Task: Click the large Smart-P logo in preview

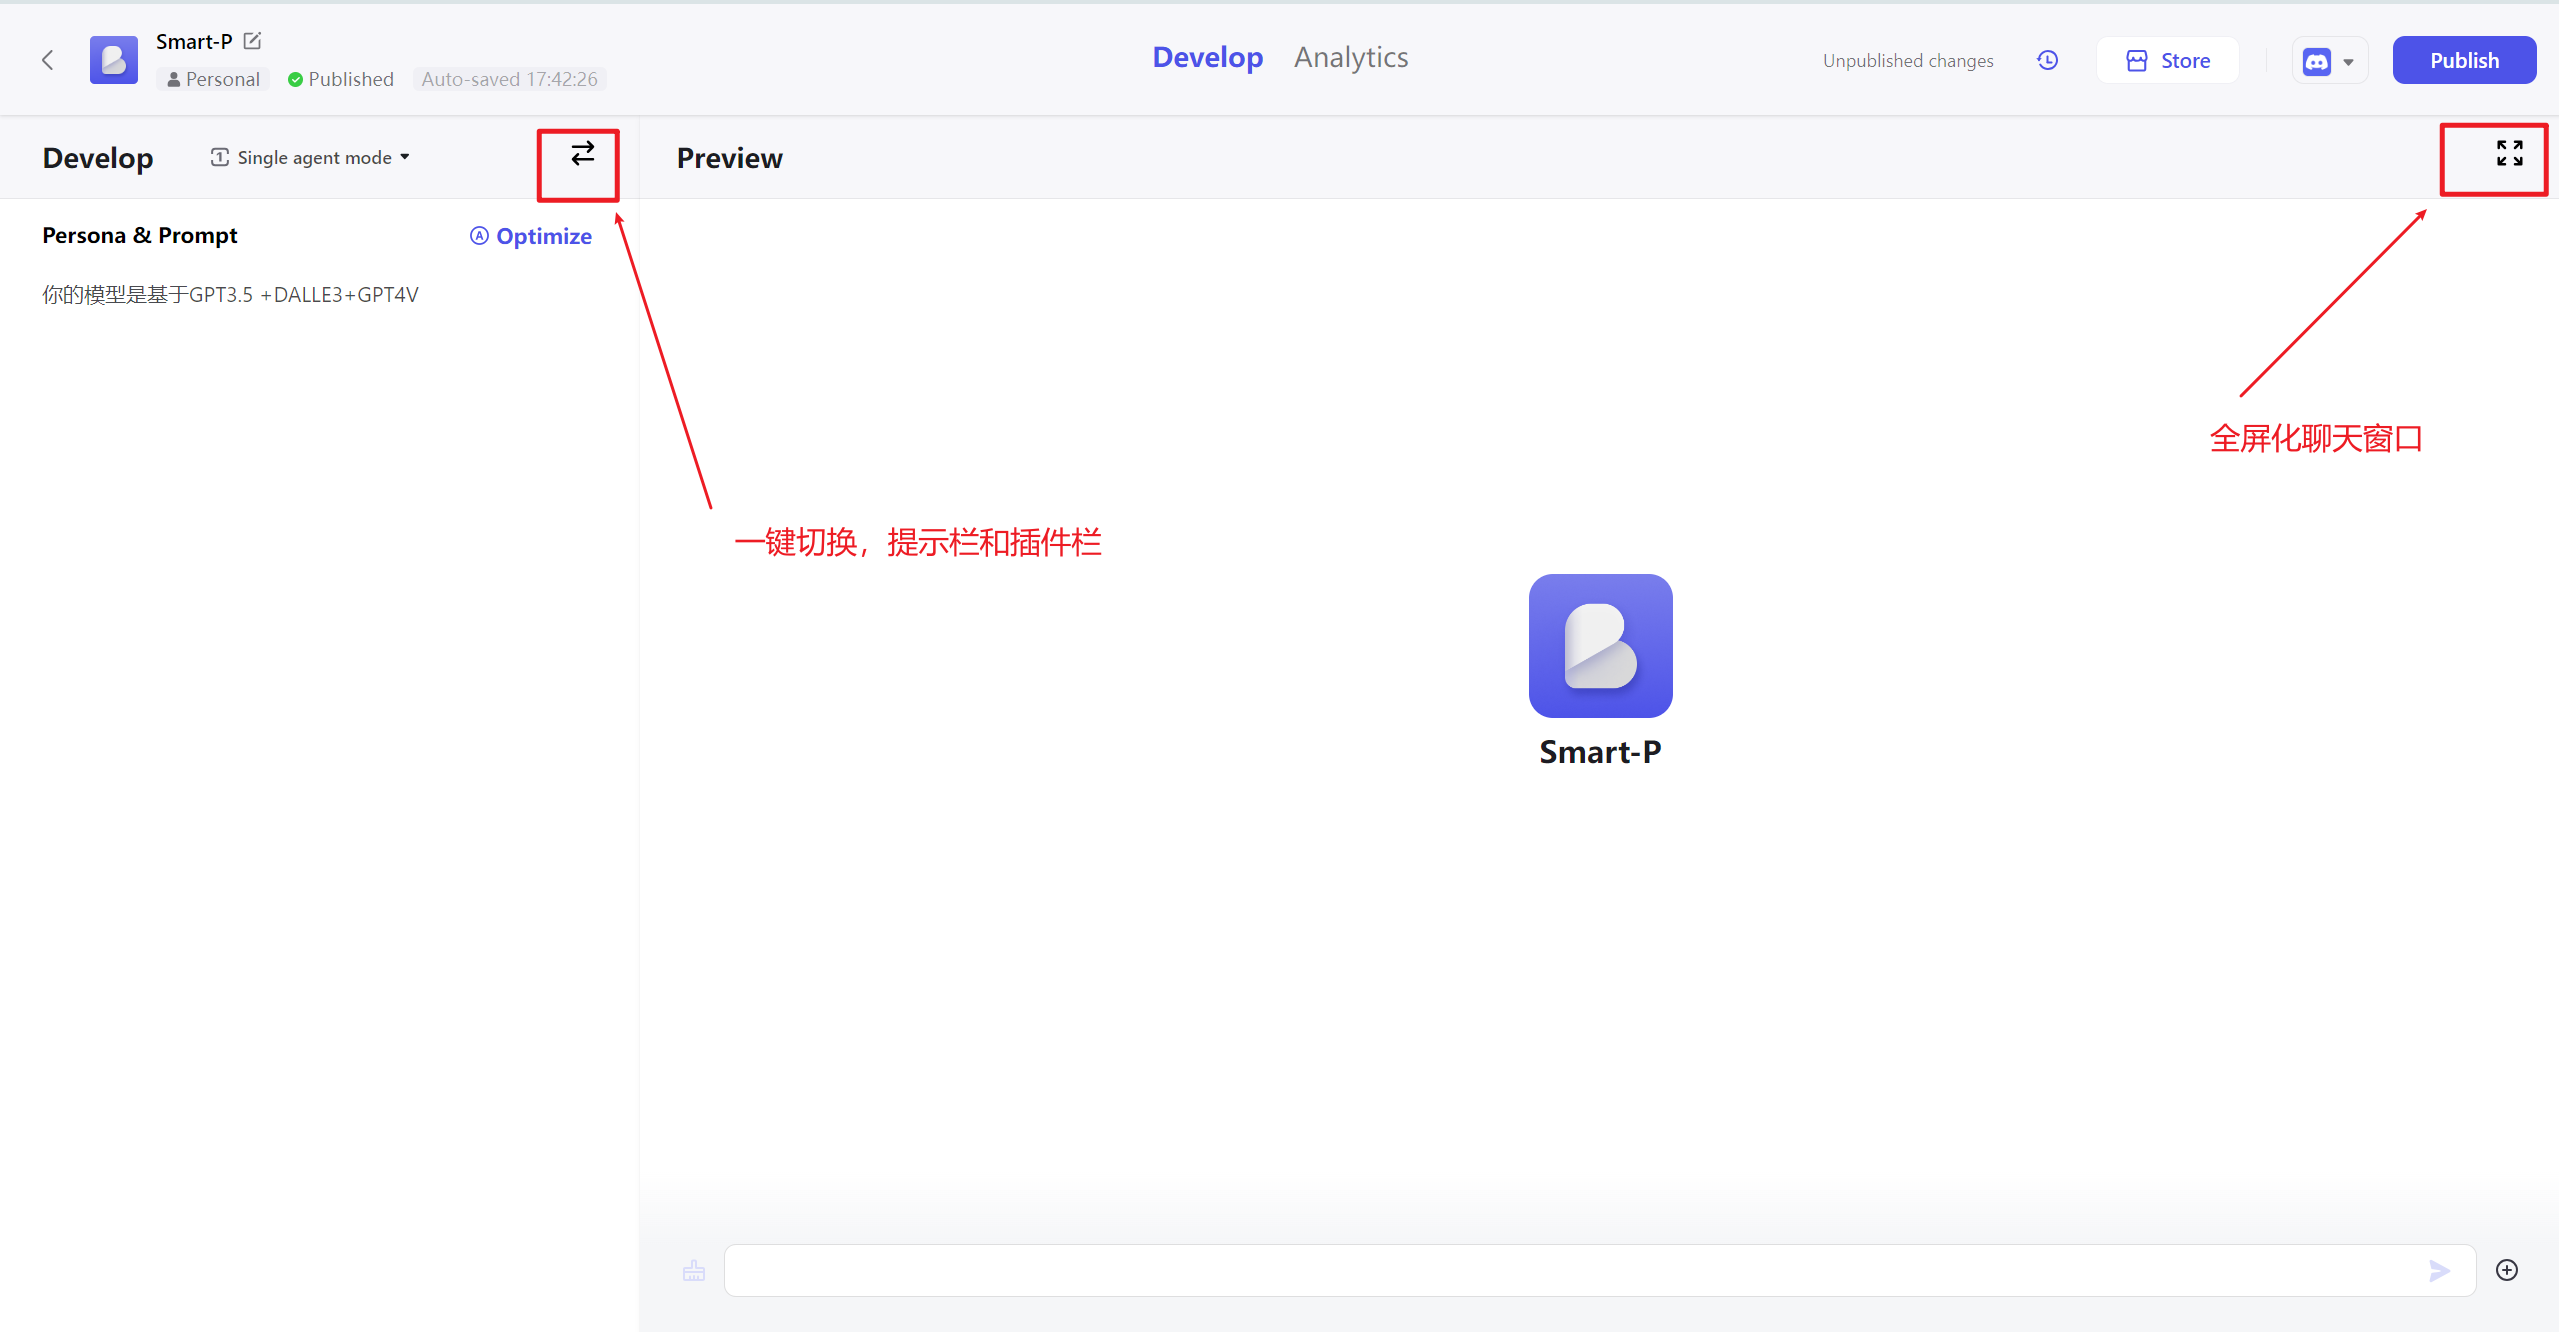Action: coord(1600,646)
